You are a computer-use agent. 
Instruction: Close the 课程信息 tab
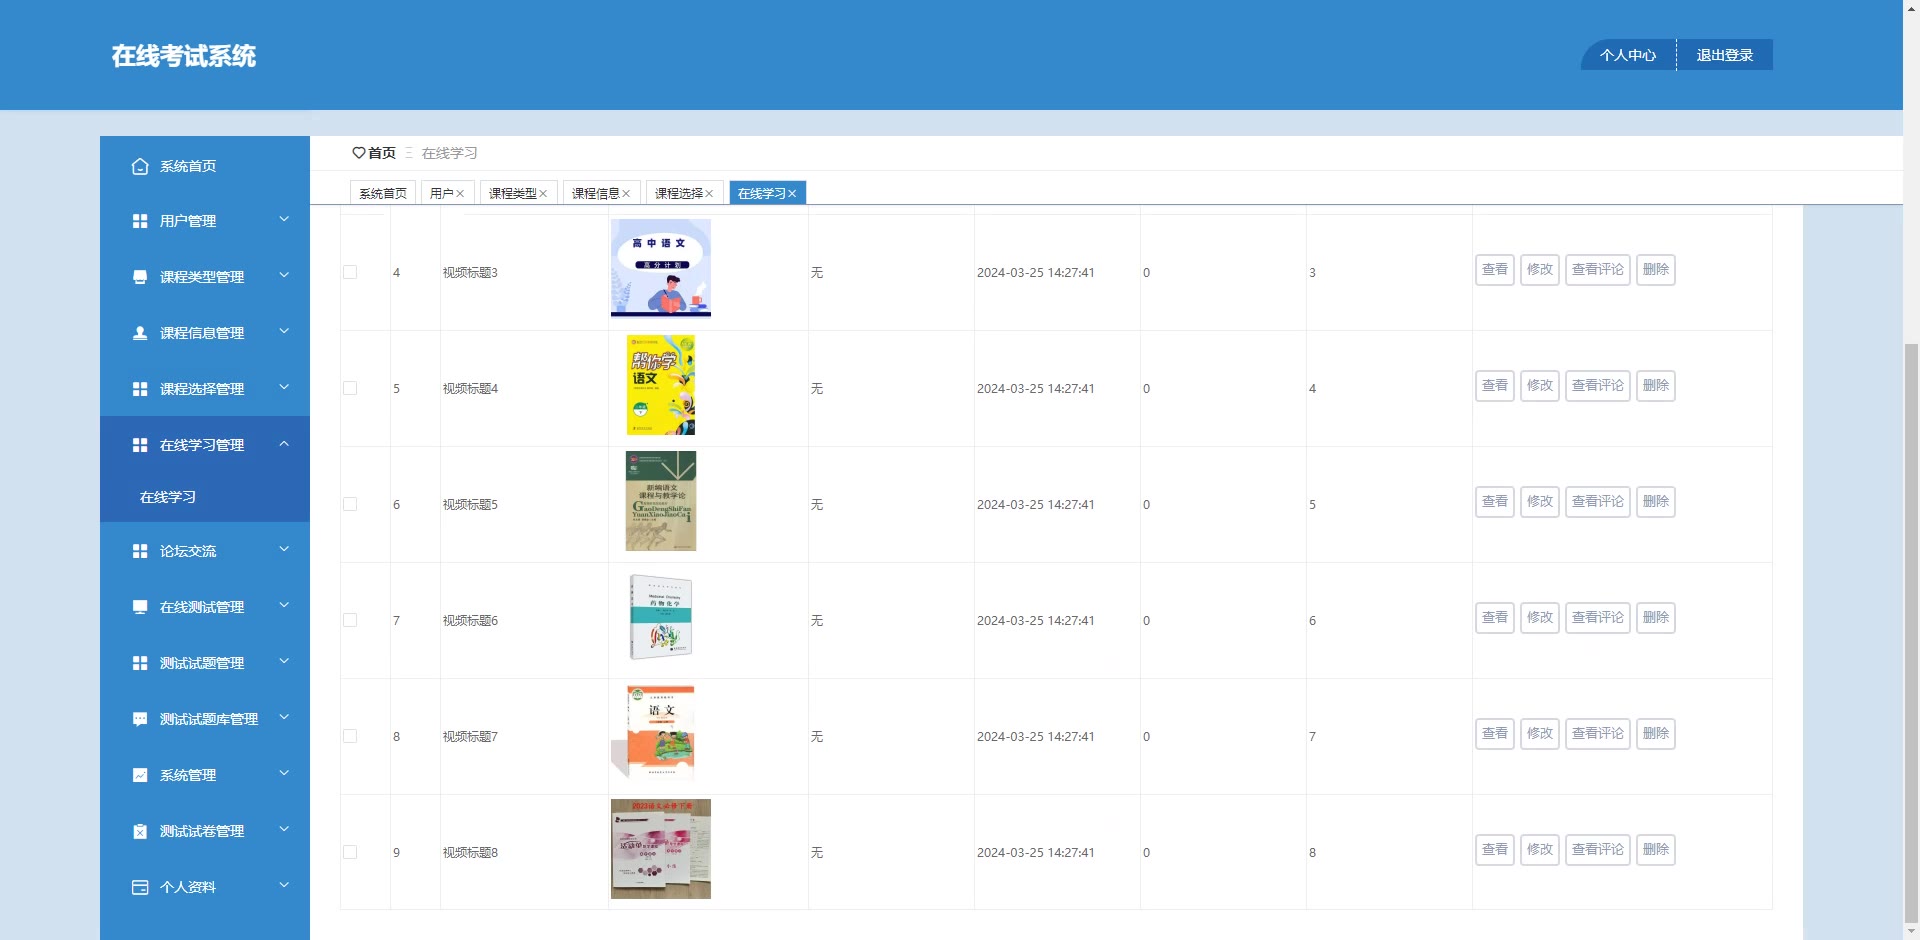click(626, 194)
